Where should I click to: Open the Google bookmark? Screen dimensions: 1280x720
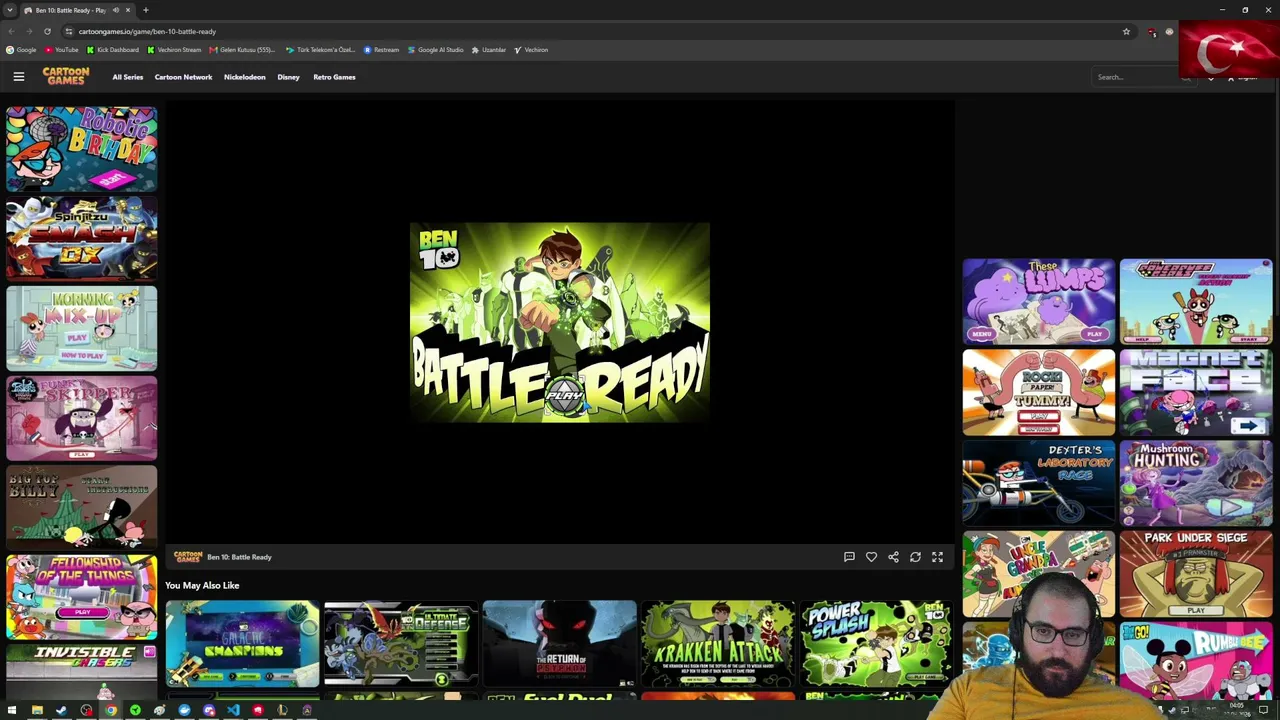21,50
